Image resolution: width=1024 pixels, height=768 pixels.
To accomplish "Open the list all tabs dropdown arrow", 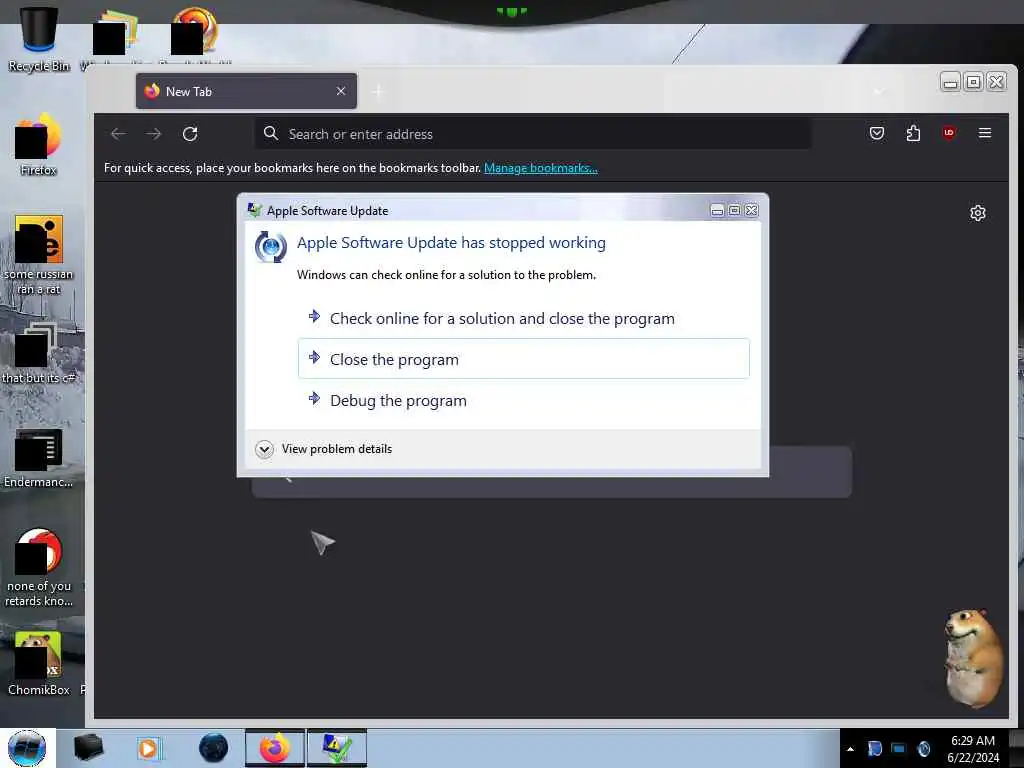I will coord(879,91).
